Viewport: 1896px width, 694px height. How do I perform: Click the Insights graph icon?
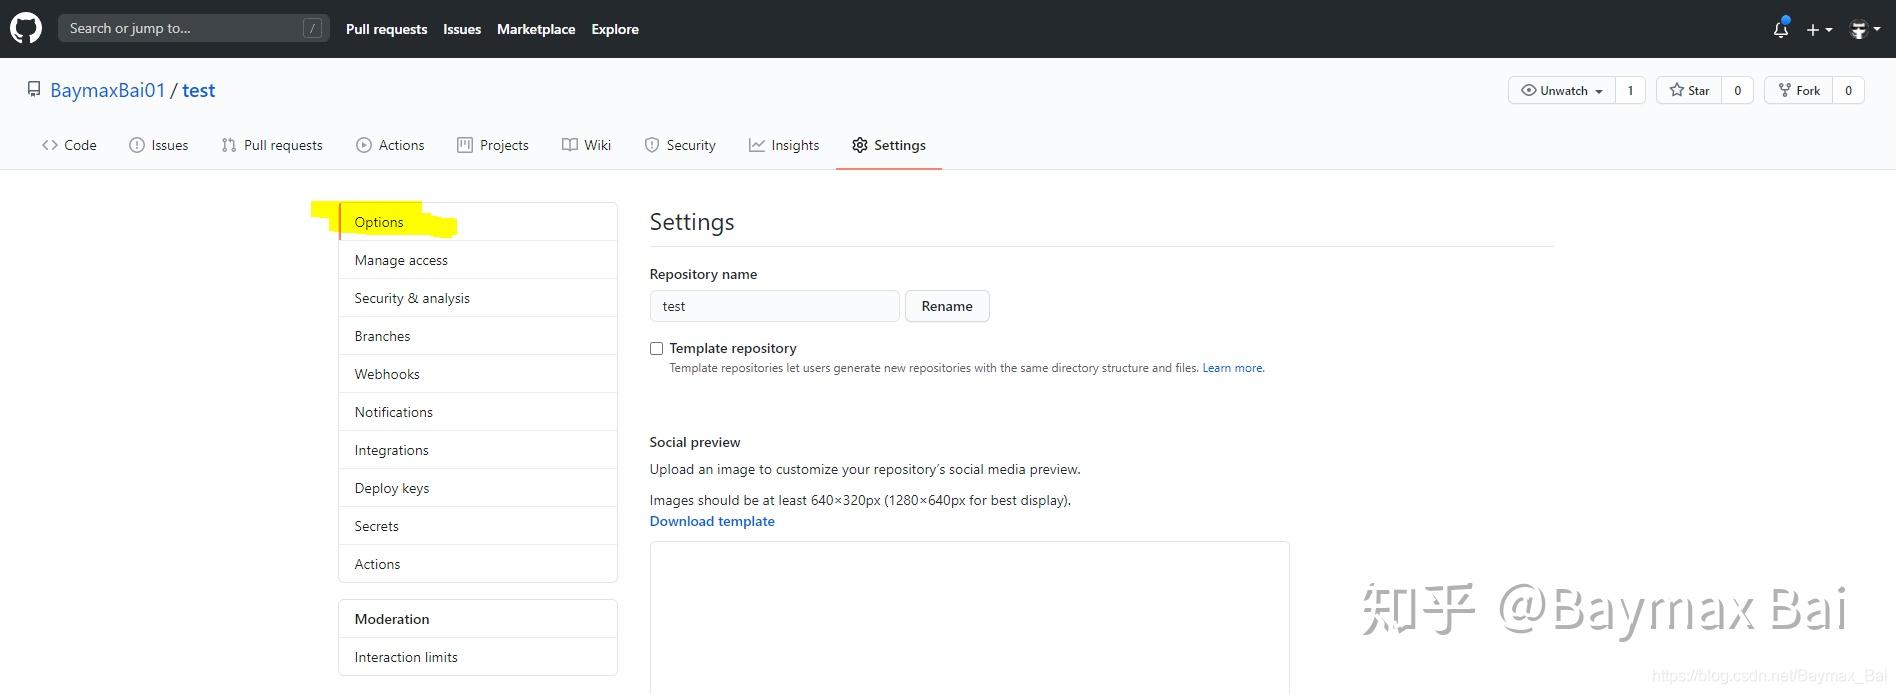757,145
